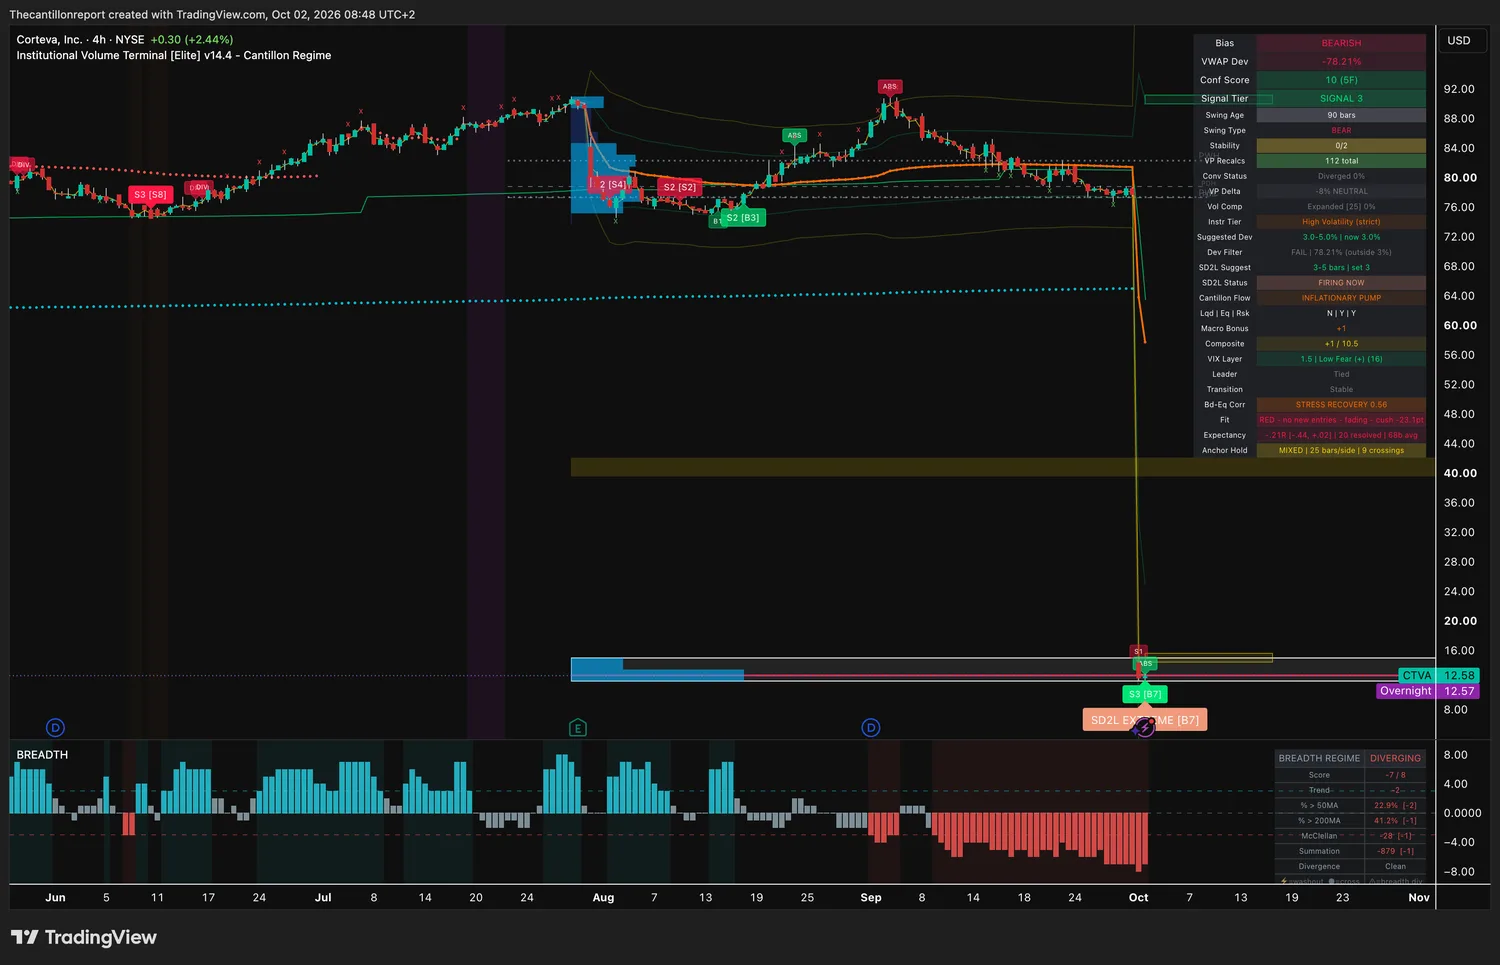
Task: Click the dividend marker at September
Action: (x=871, y=728)
